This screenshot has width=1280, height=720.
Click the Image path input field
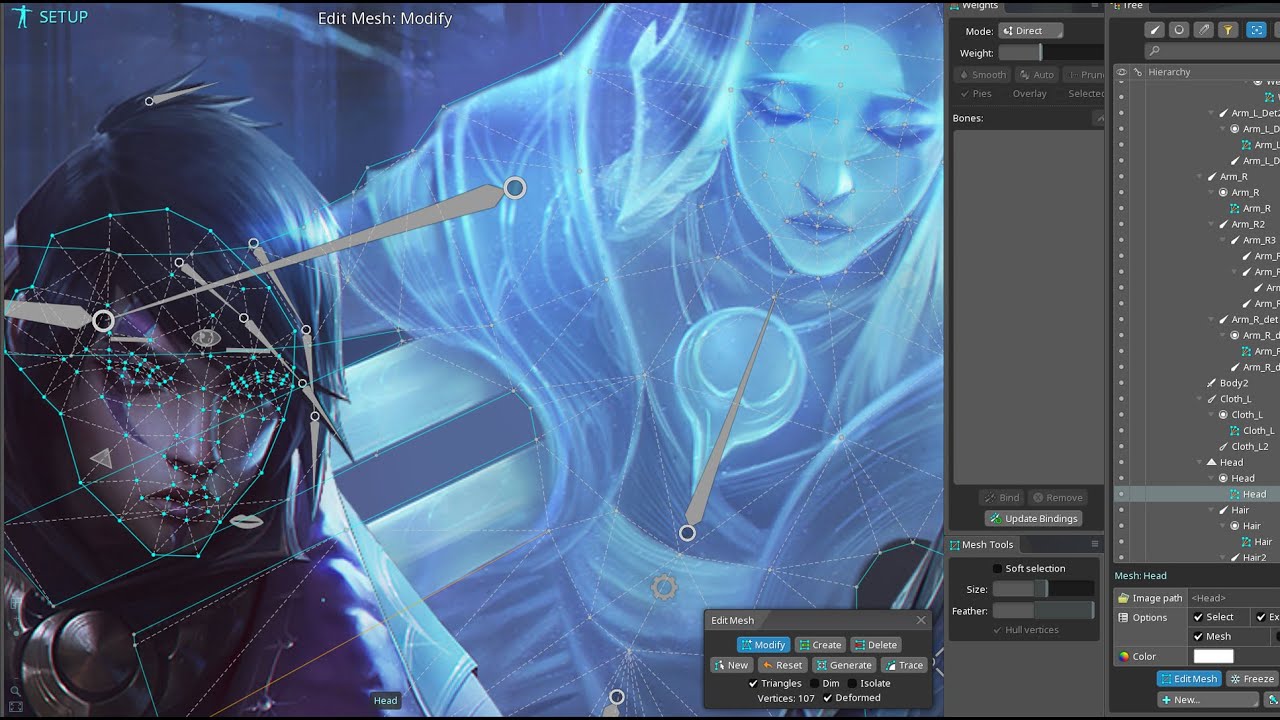click(1234, 598)
